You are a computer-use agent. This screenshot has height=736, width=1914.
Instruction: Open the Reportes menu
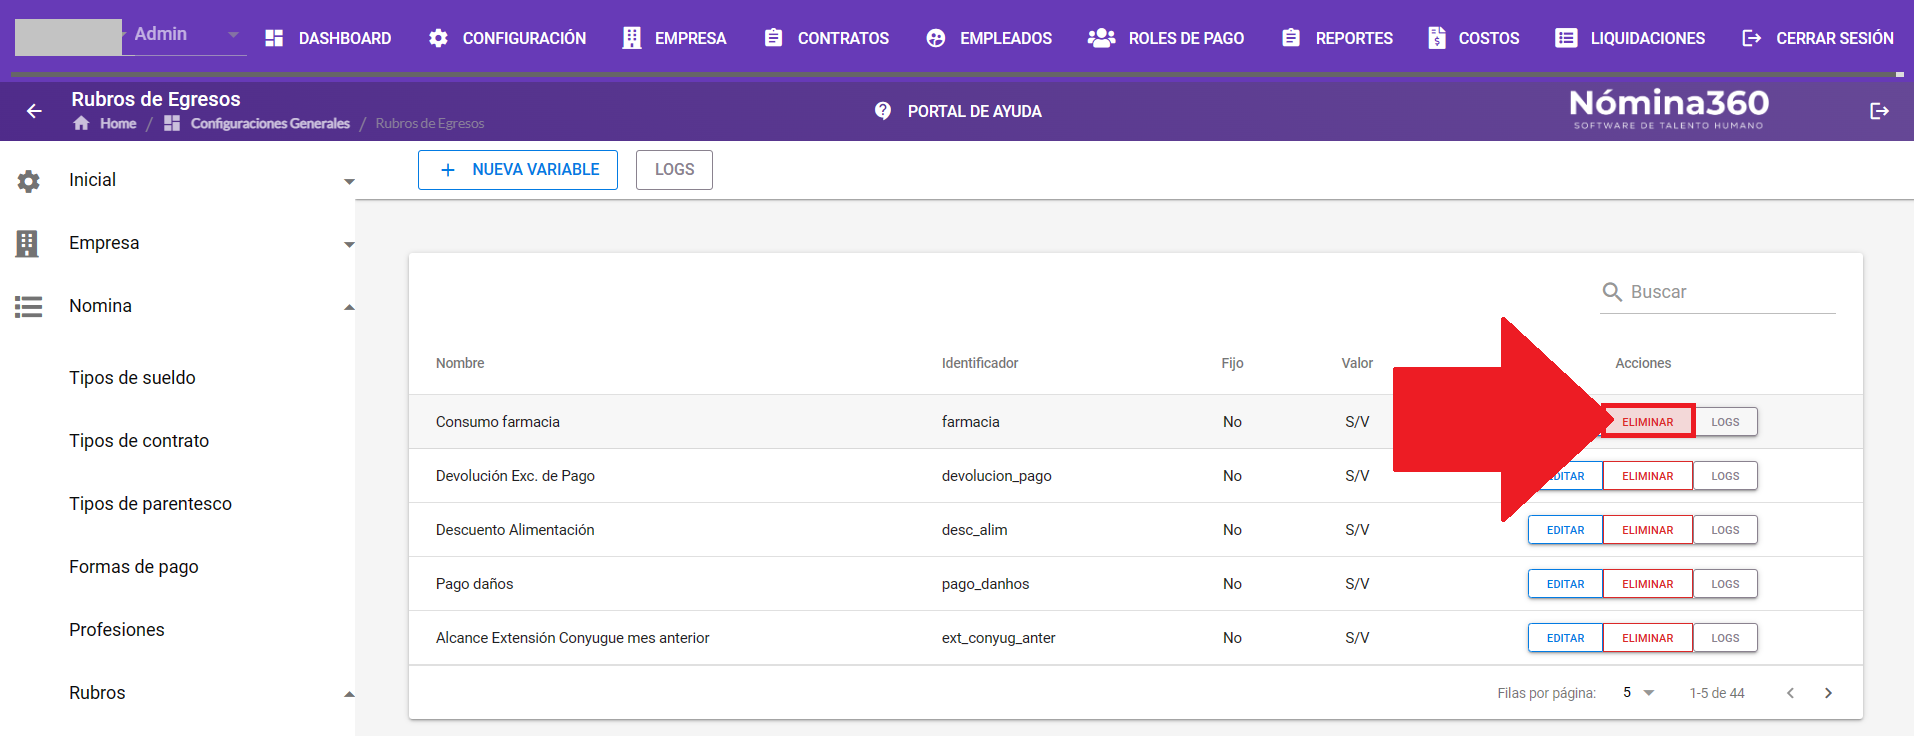1337,38
